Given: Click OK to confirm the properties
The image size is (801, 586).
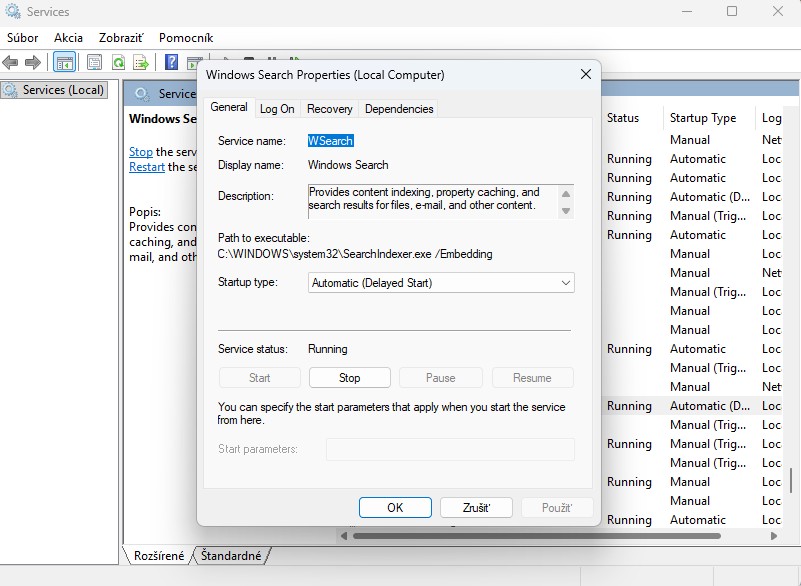Looking at the screenshot, I should 395,508.
